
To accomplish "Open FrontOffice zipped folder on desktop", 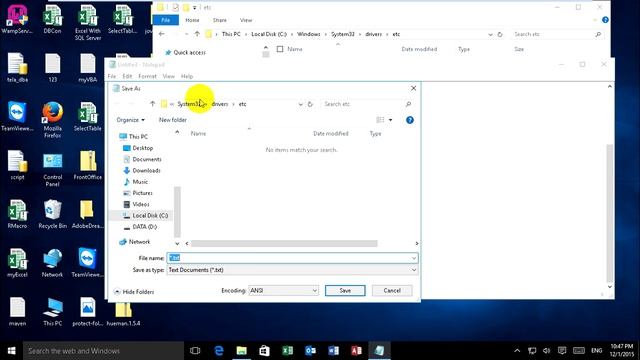I will coord(87,165).
